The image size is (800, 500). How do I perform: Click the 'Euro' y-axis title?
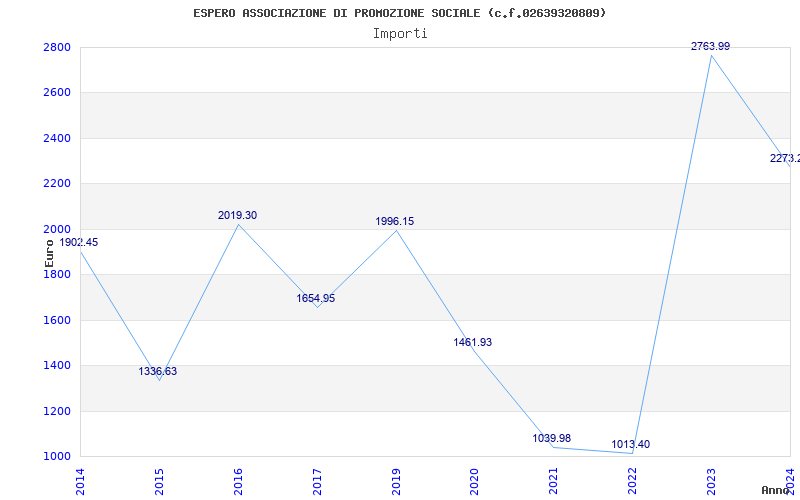(x=49, y=254)
